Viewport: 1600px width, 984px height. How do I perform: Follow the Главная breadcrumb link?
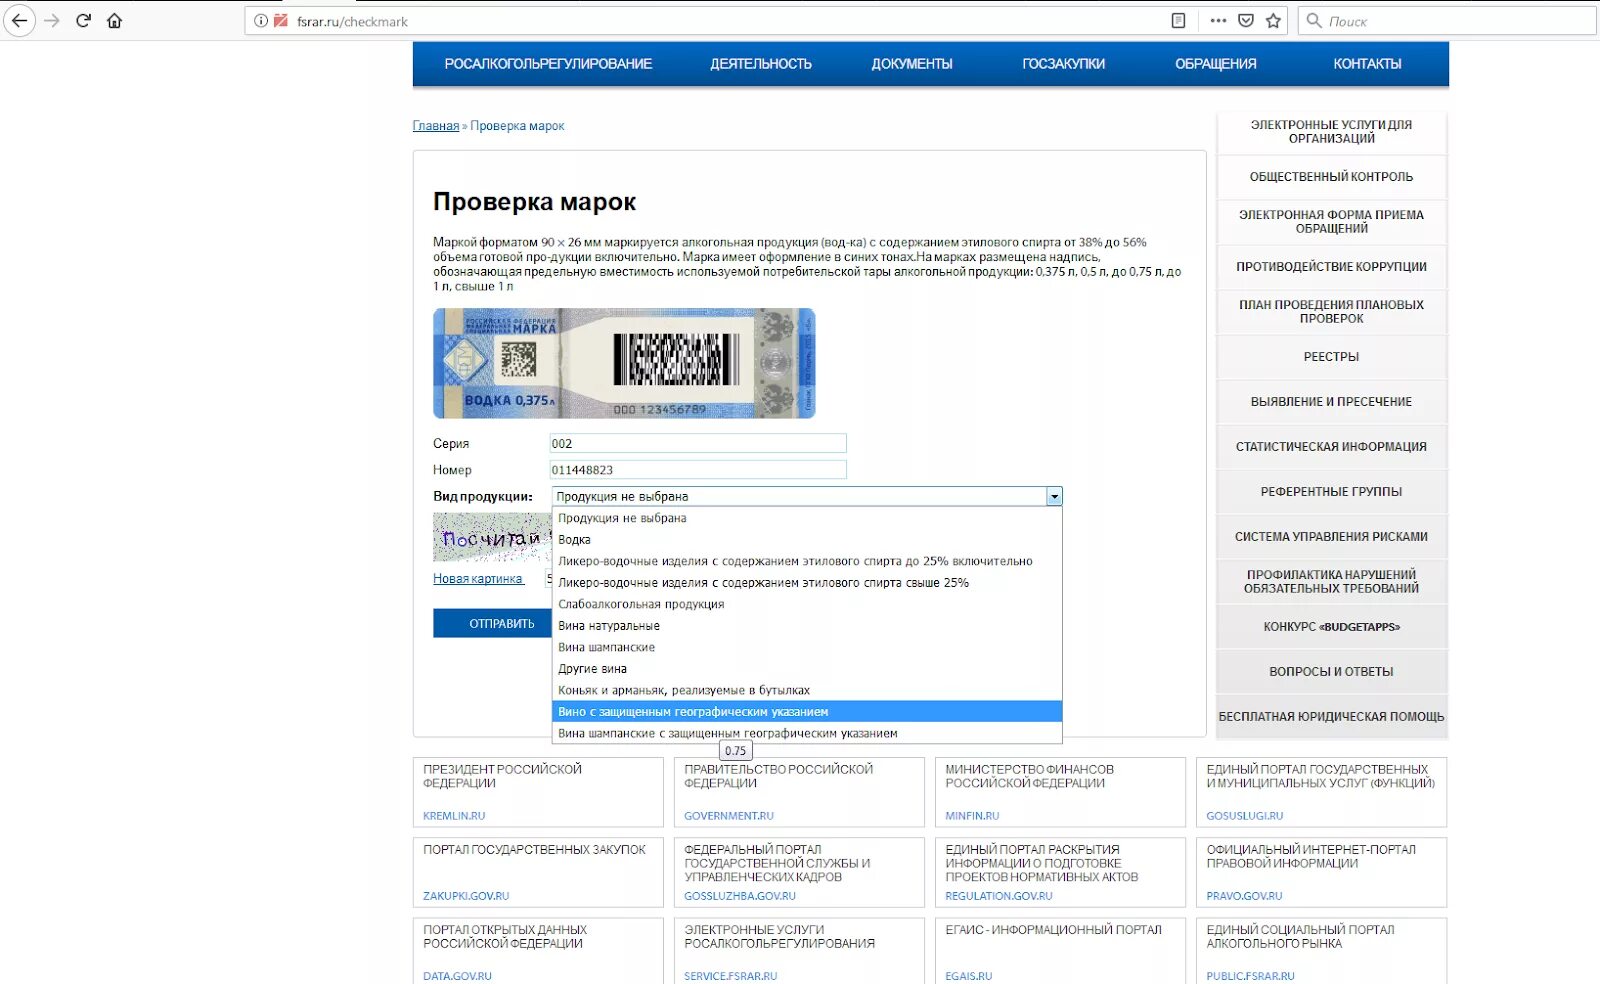click(x=436, y=126)
